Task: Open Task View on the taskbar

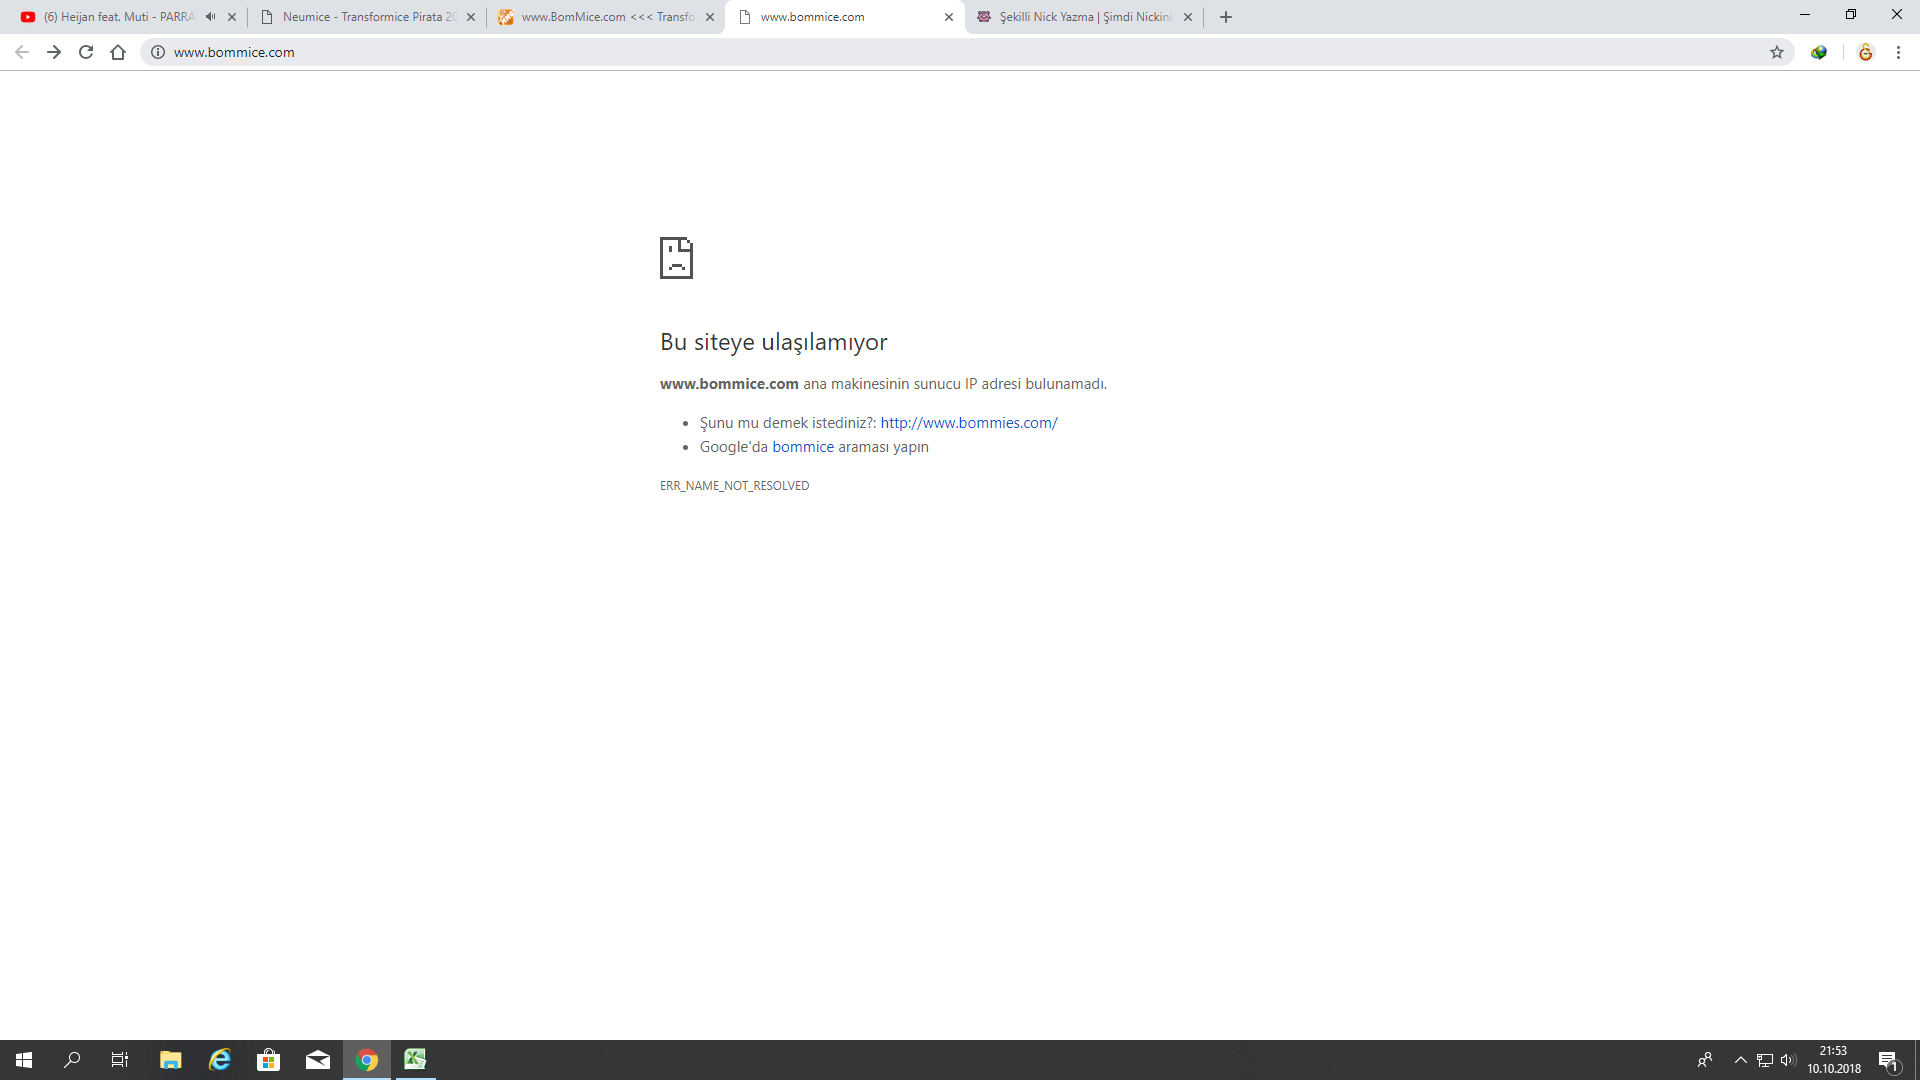Action: pos(120,1060)
